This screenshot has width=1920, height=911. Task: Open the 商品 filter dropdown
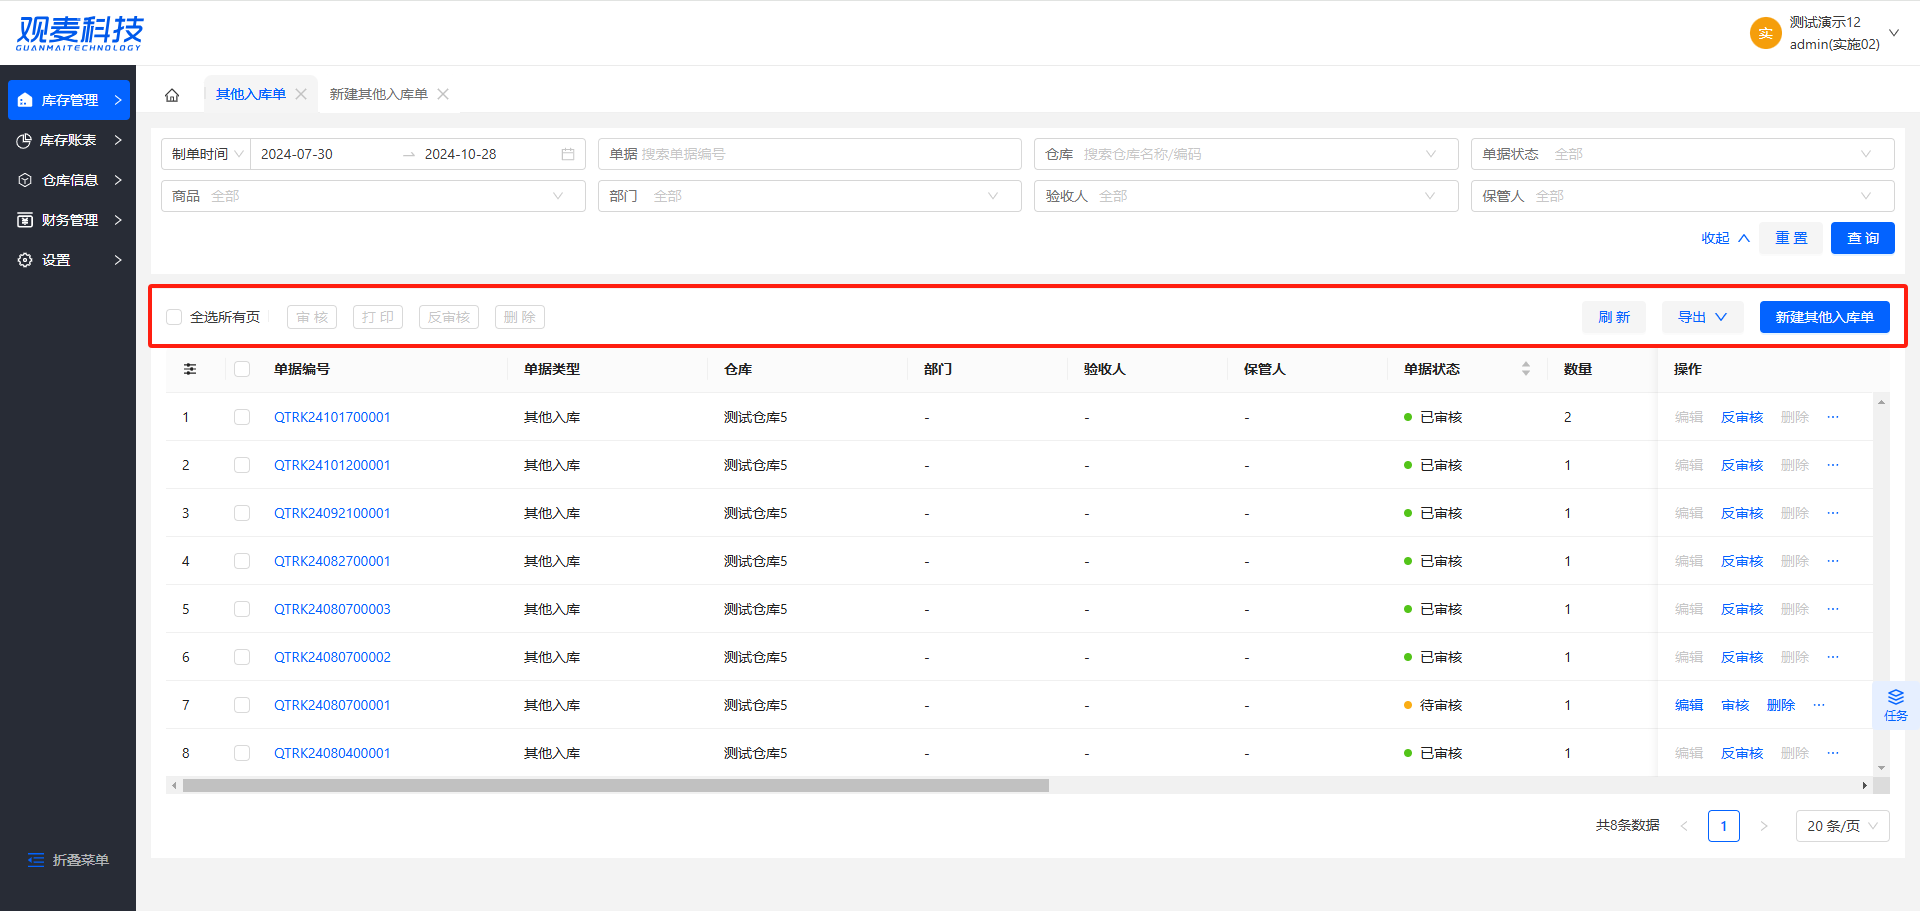coord(373,196)
